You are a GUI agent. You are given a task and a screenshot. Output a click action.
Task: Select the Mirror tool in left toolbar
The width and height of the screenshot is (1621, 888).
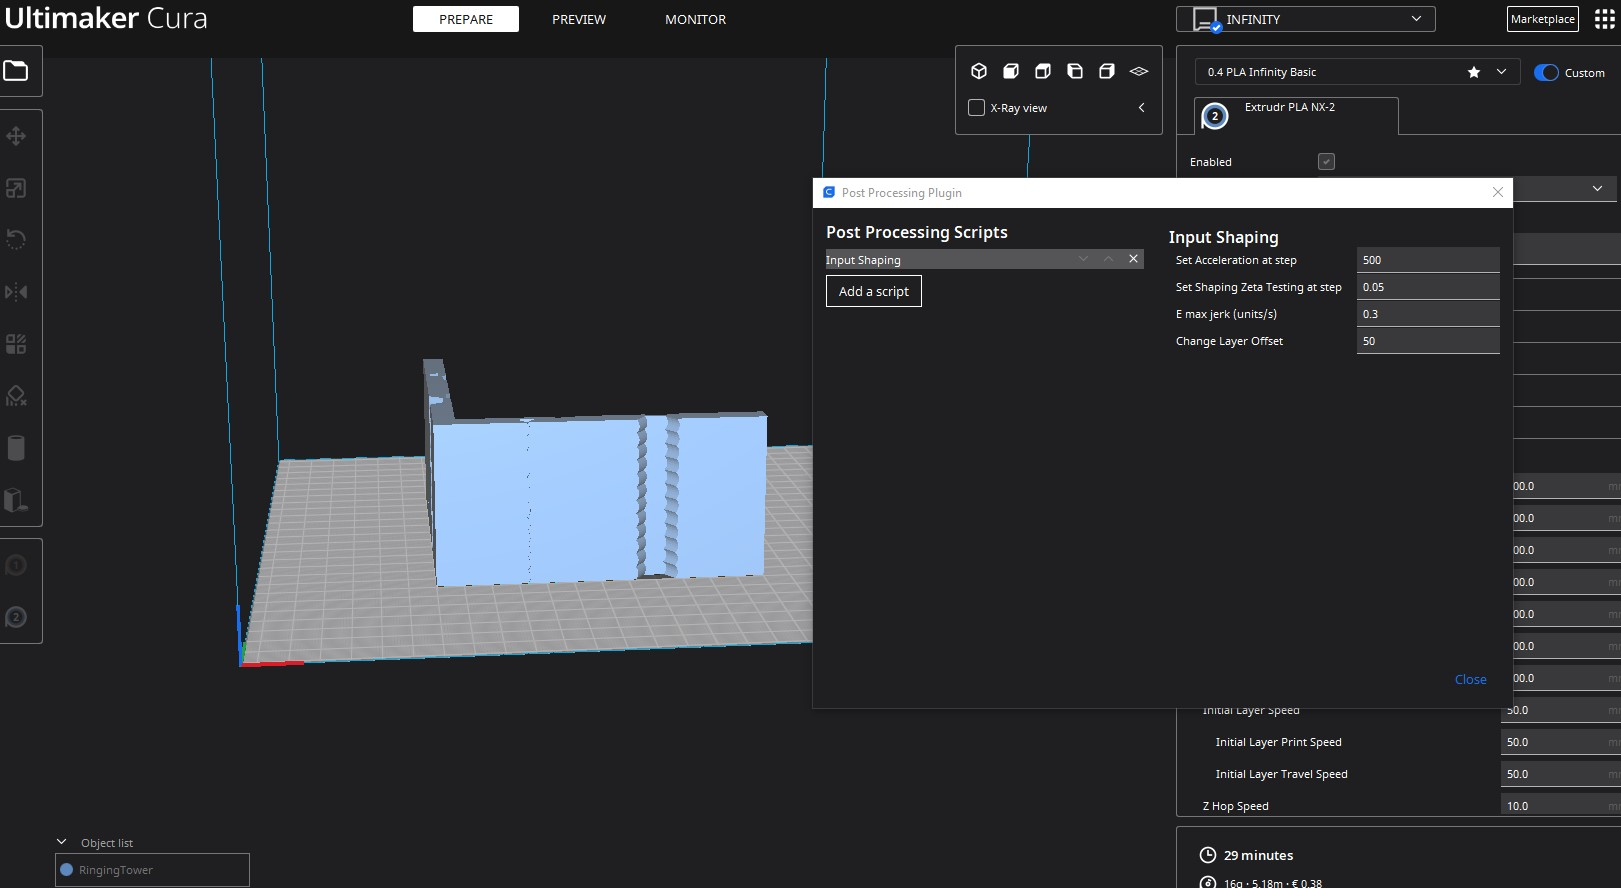coord(16,292)
